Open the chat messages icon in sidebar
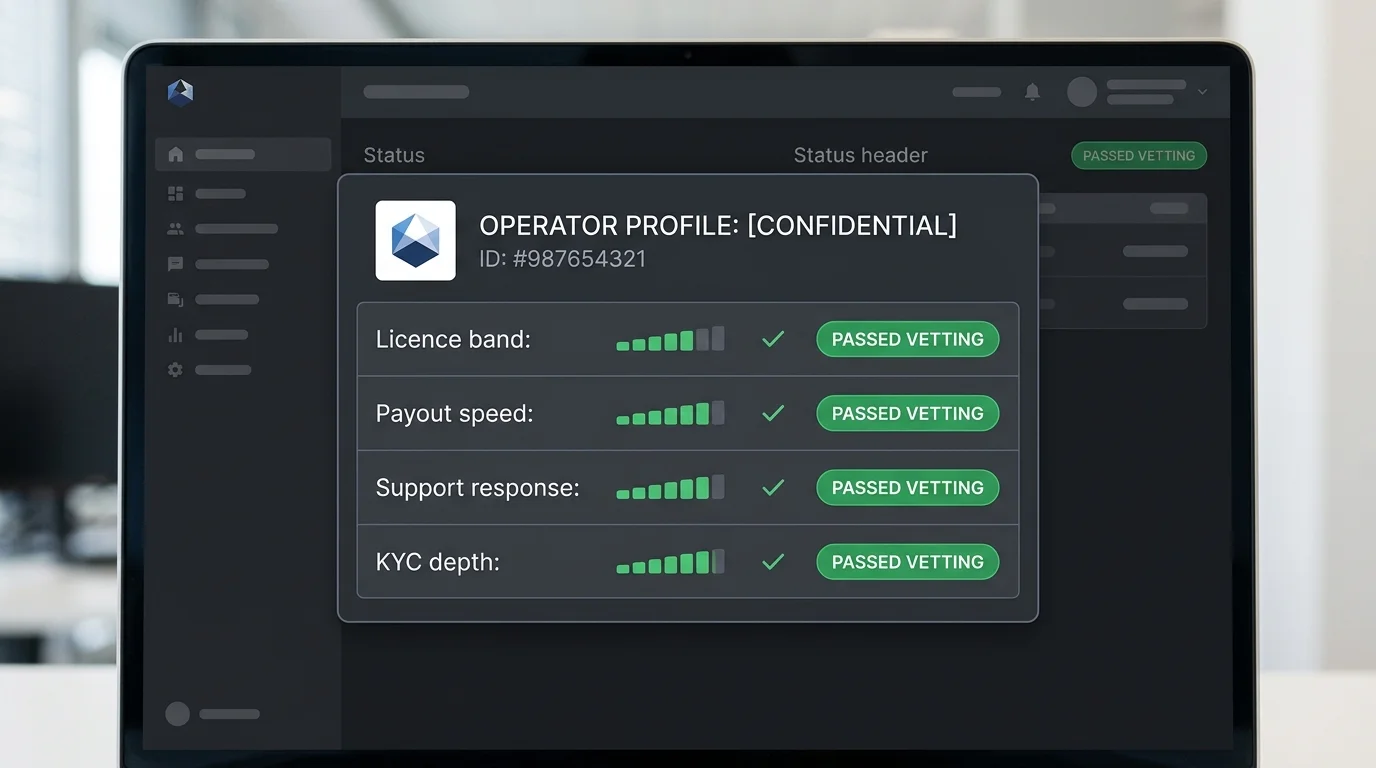Viewport: 1376px width, 768px height. click(176, 264)
